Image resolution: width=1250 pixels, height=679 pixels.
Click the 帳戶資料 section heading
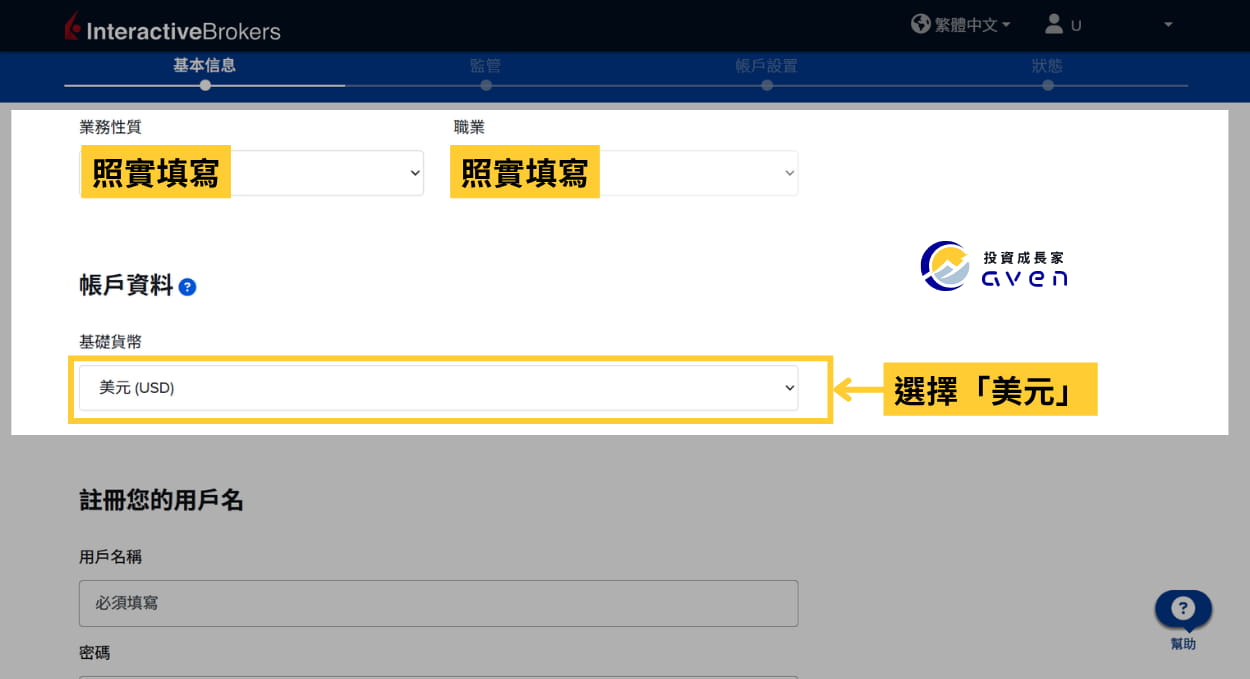[x=126, y=286]
